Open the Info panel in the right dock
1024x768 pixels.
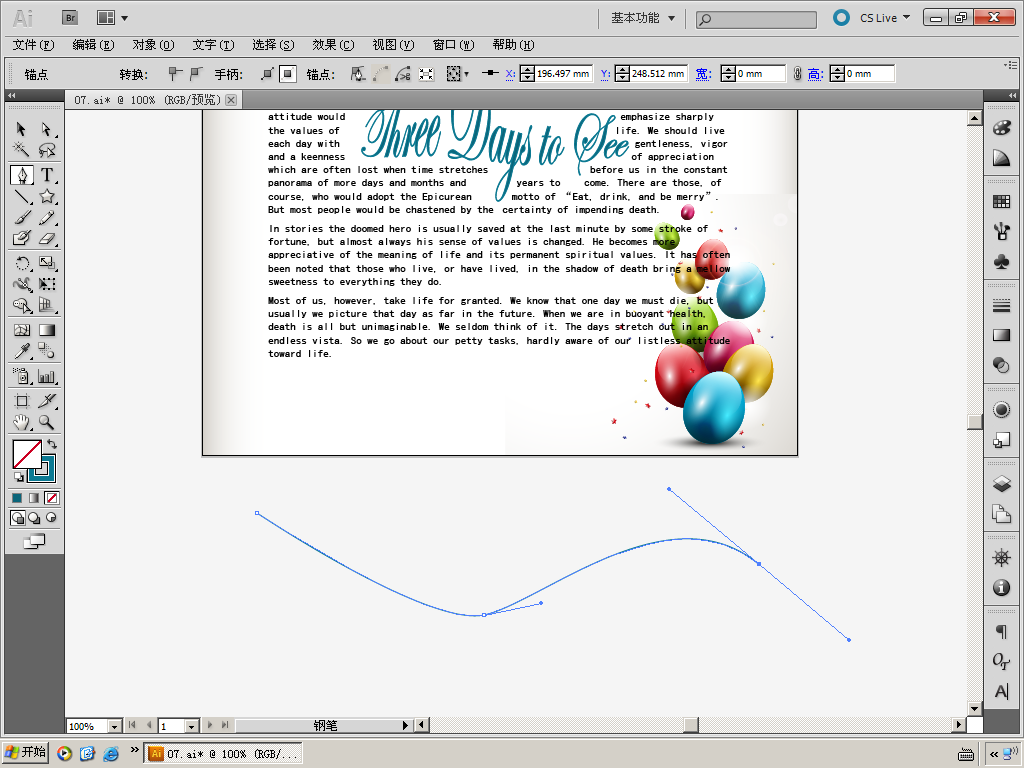1001,588
